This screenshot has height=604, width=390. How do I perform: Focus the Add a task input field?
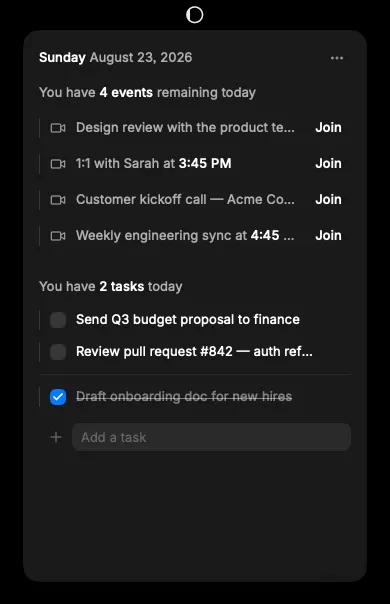click(x=211, y=437)
